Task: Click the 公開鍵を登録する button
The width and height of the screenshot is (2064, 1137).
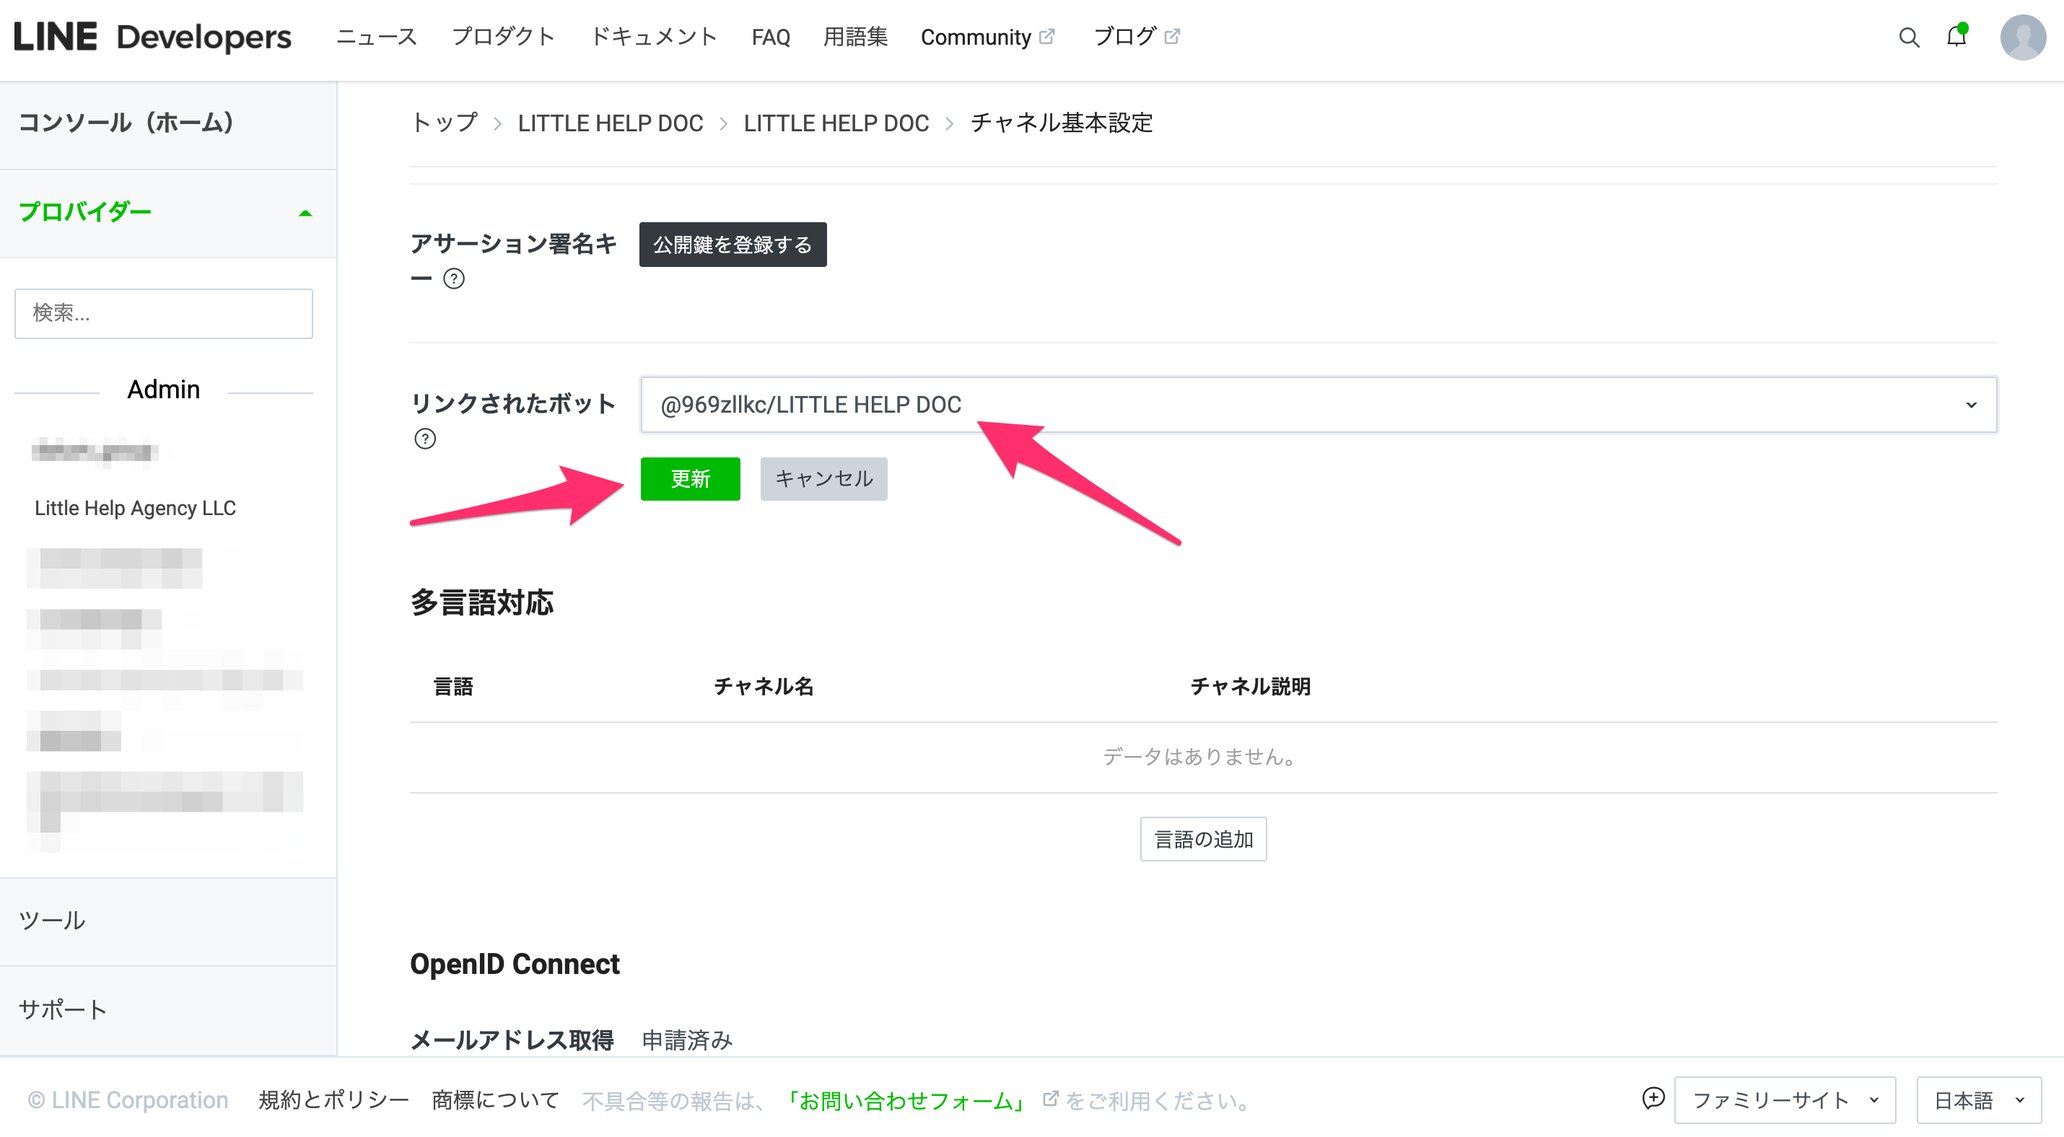Action: [732, 244]
